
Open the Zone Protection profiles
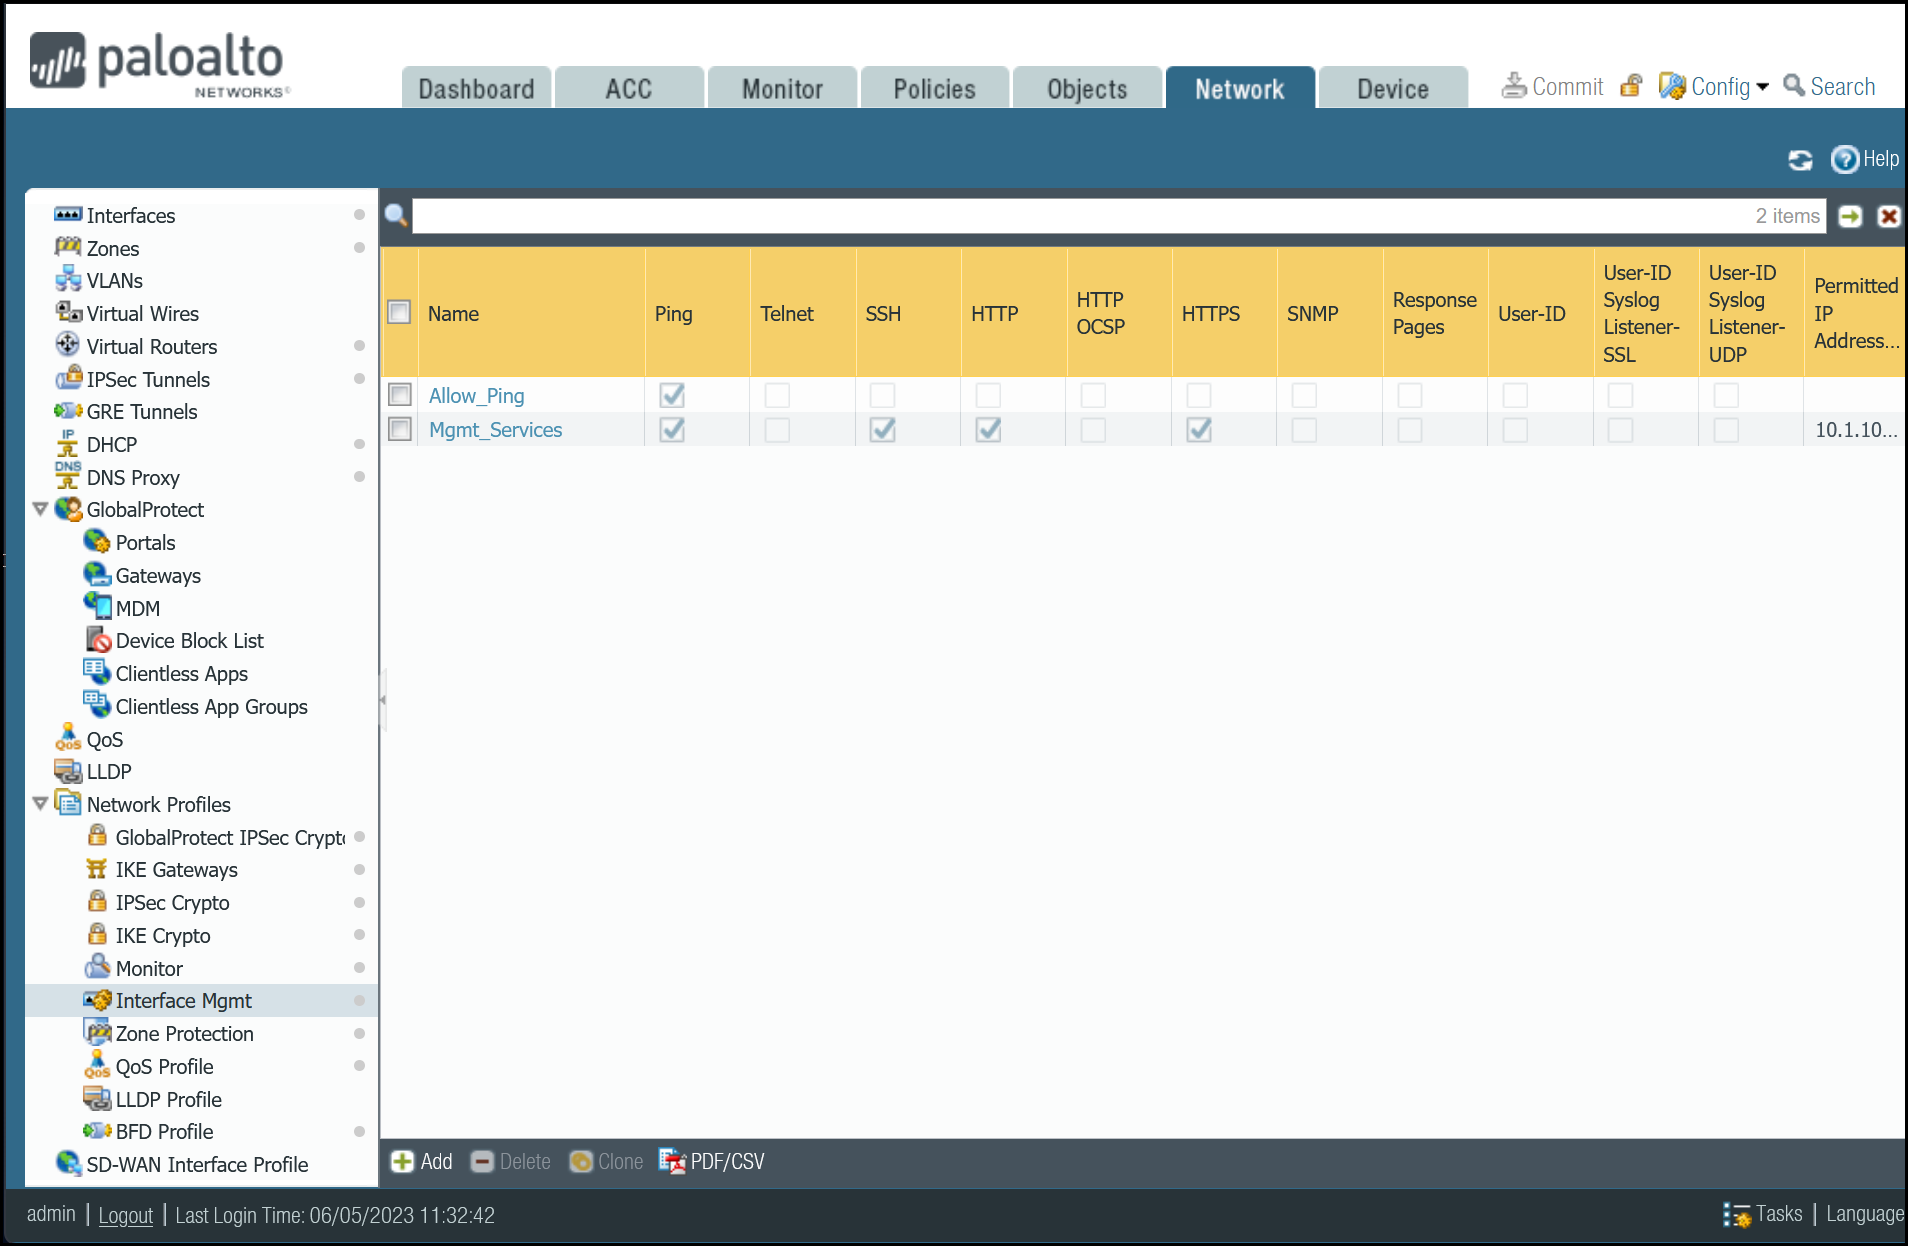click(184, 1033)
